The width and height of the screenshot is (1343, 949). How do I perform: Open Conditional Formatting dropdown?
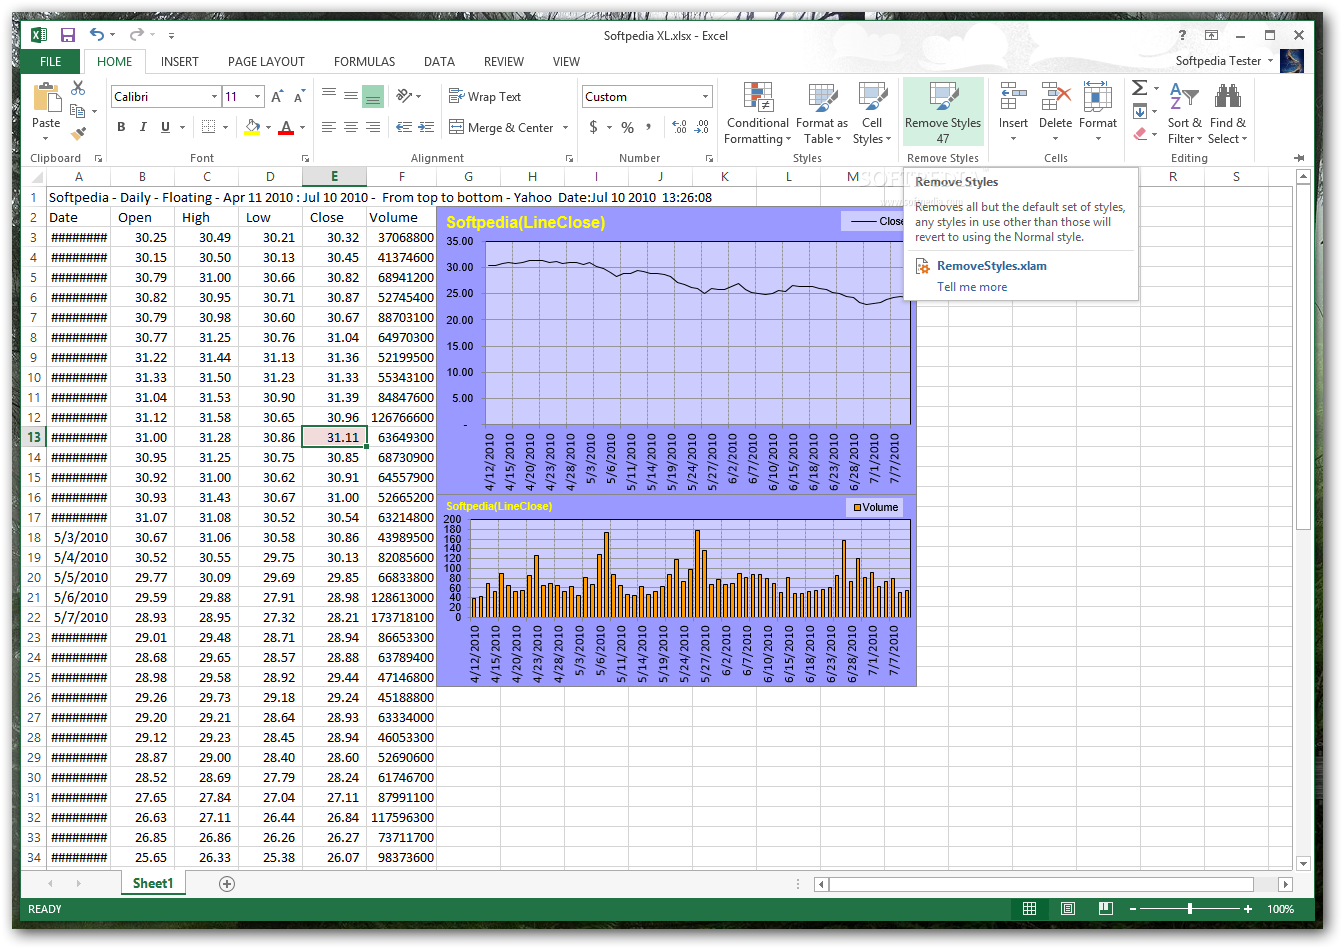(x=757, y=113)
